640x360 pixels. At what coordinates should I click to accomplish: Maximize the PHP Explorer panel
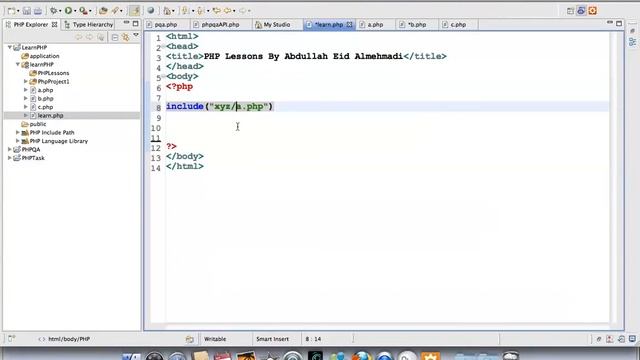coord(136,24)
